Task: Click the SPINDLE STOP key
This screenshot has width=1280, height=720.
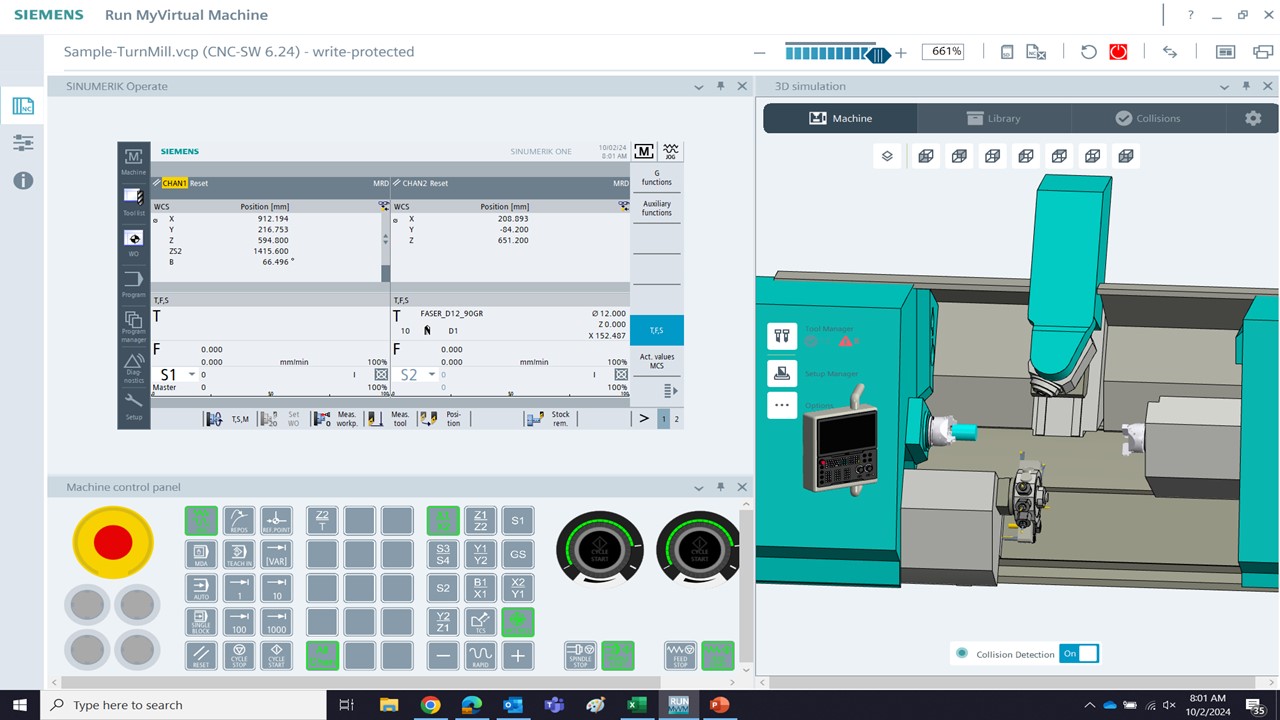Action: pyautogui.click(x=580, y=655)
